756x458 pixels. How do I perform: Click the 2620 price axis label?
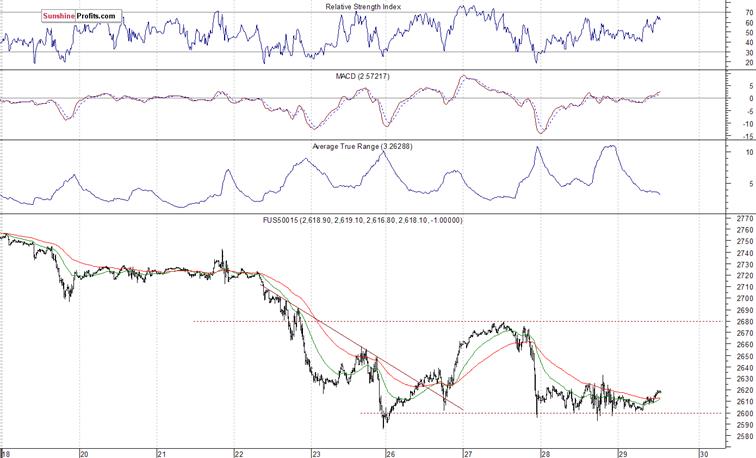[x=745, y=391]
